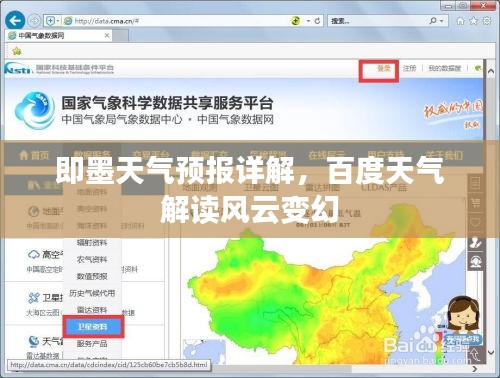
Task: Click the refresh icon in address bar
Action: click(317, 21)
